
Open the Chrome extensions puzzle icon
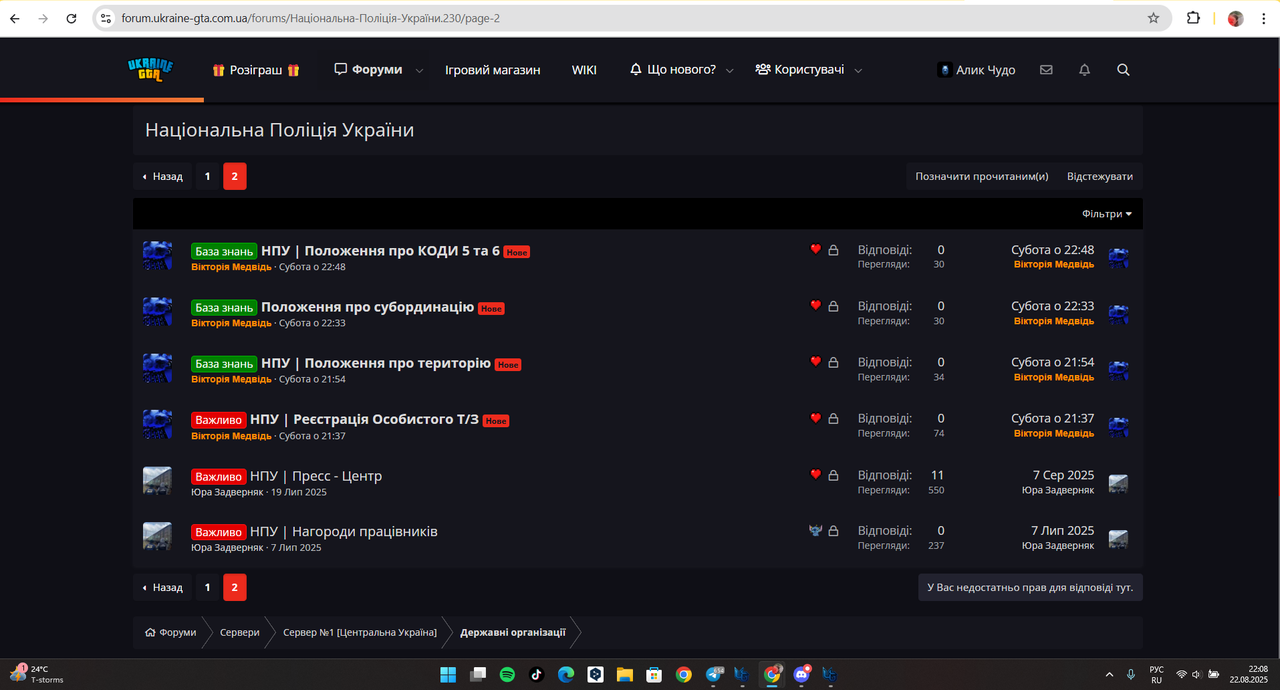1193,18
